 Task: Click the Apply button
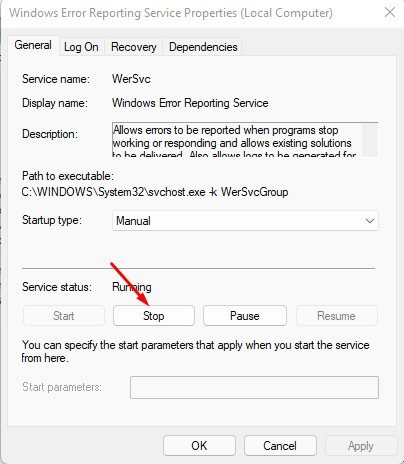(x=361, y=446)
